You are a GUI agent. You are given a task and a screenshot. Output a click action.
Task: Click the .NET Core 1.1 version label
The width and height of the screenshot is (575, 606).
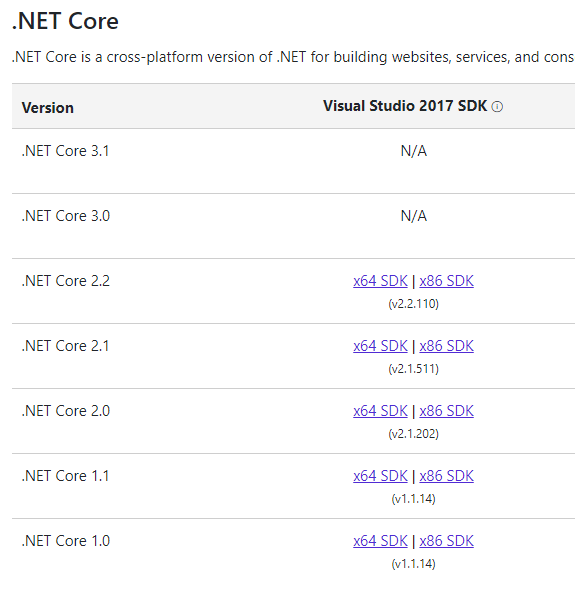66,475
